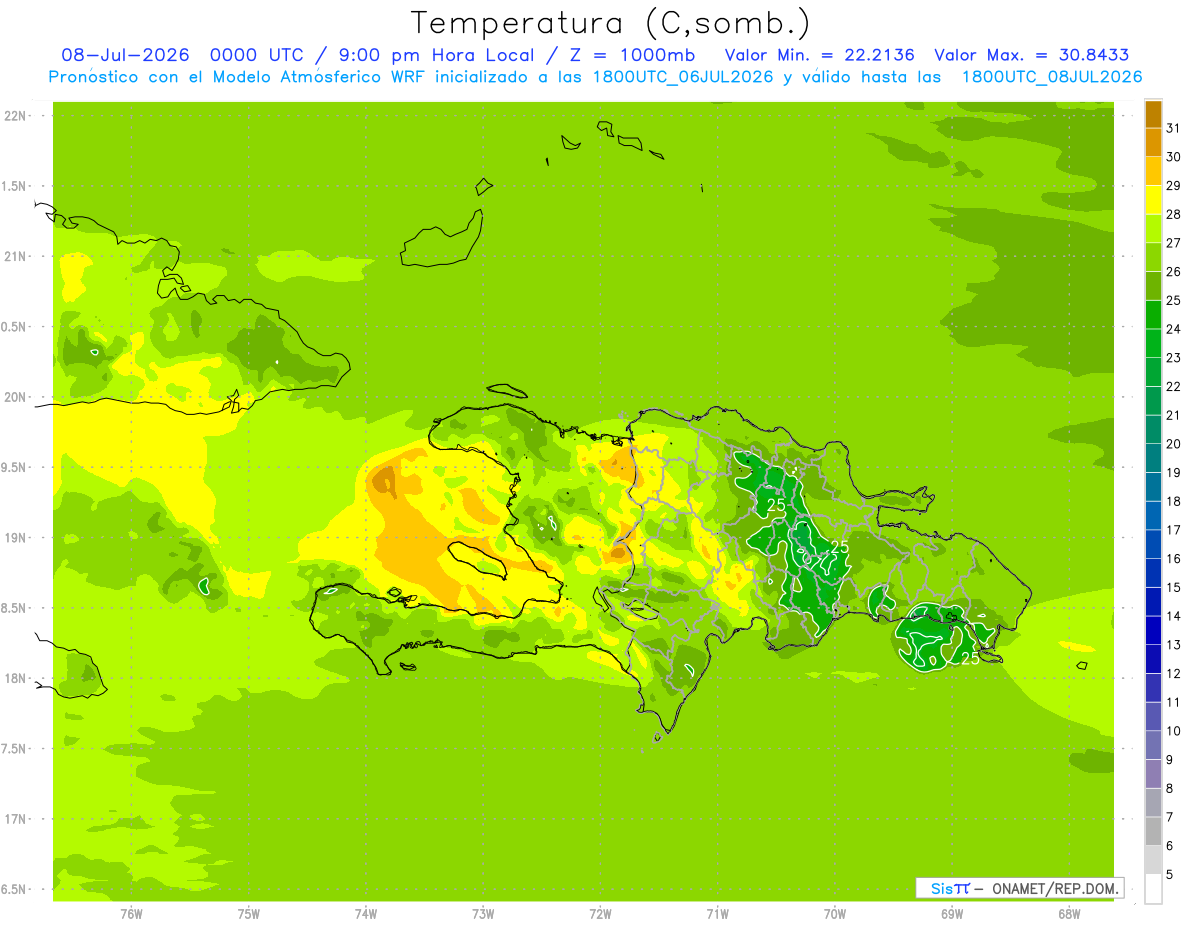The height and width of the screenshot is (927, 1200).
Task: Click the yellow legend swatch between 28 and 29
Action: tap(1153, 200)
